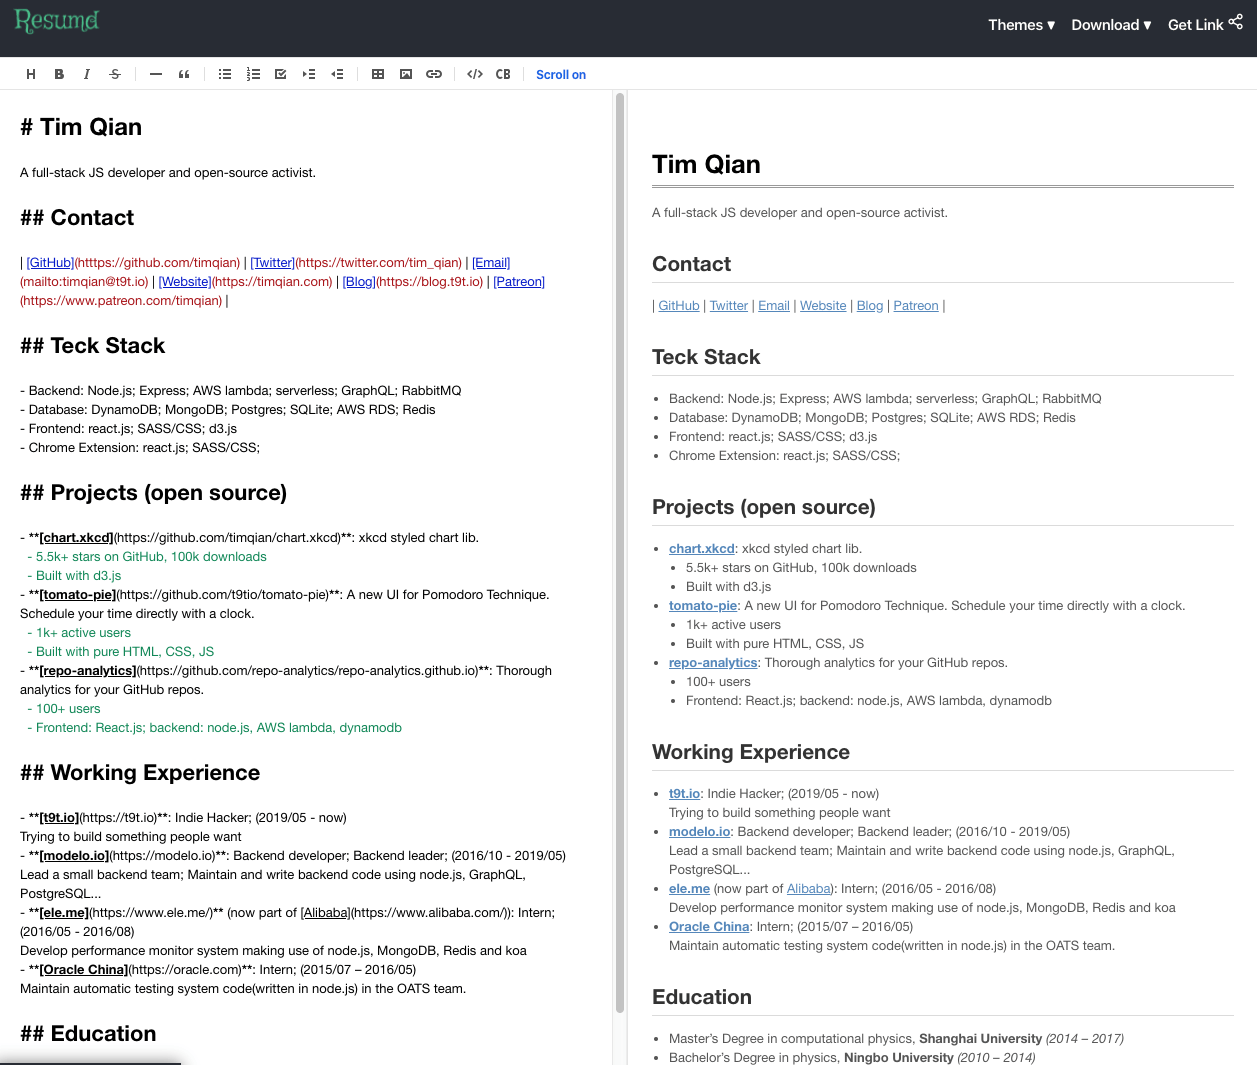Click '[chart.xkcd]' markdown text in the editor
Image resolution: width=1257 pixels, height=1065 pixels.
(x=77, y=538)
